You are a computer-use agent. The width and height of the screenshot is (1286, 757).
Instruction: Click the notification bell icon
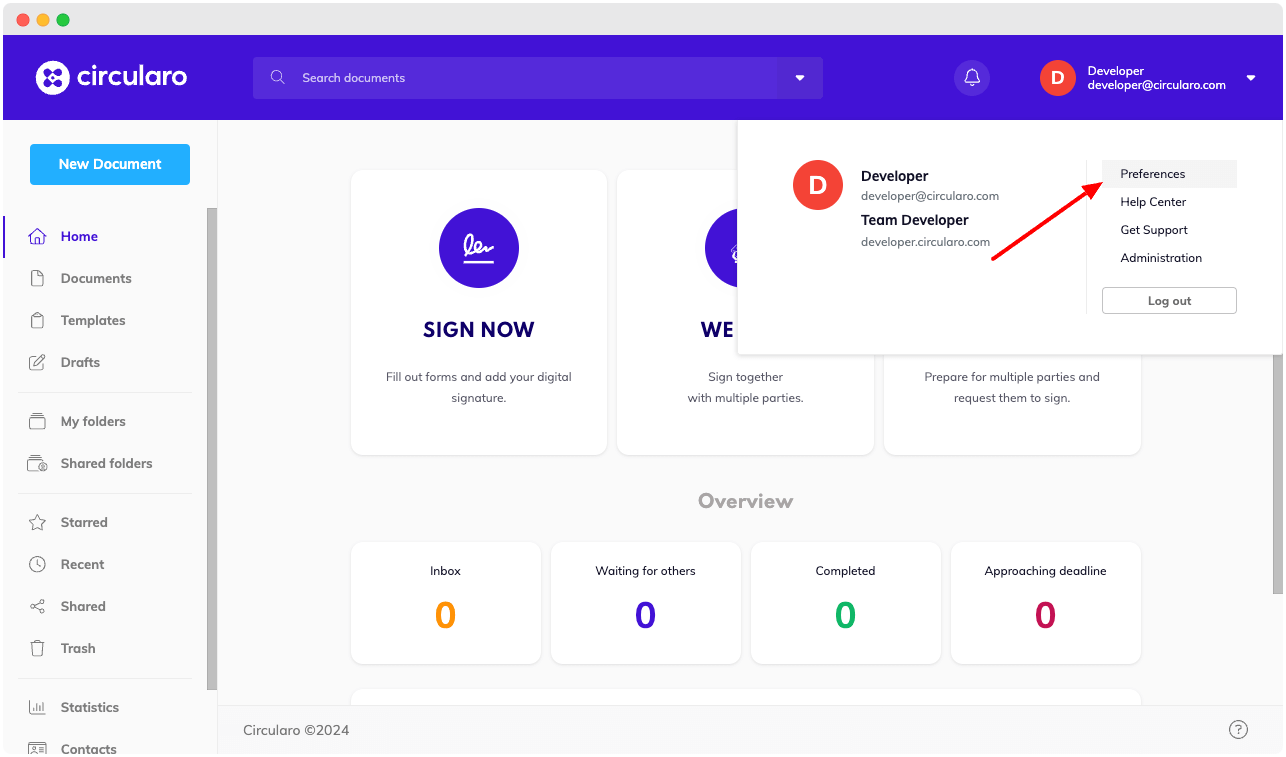(971, 78)
